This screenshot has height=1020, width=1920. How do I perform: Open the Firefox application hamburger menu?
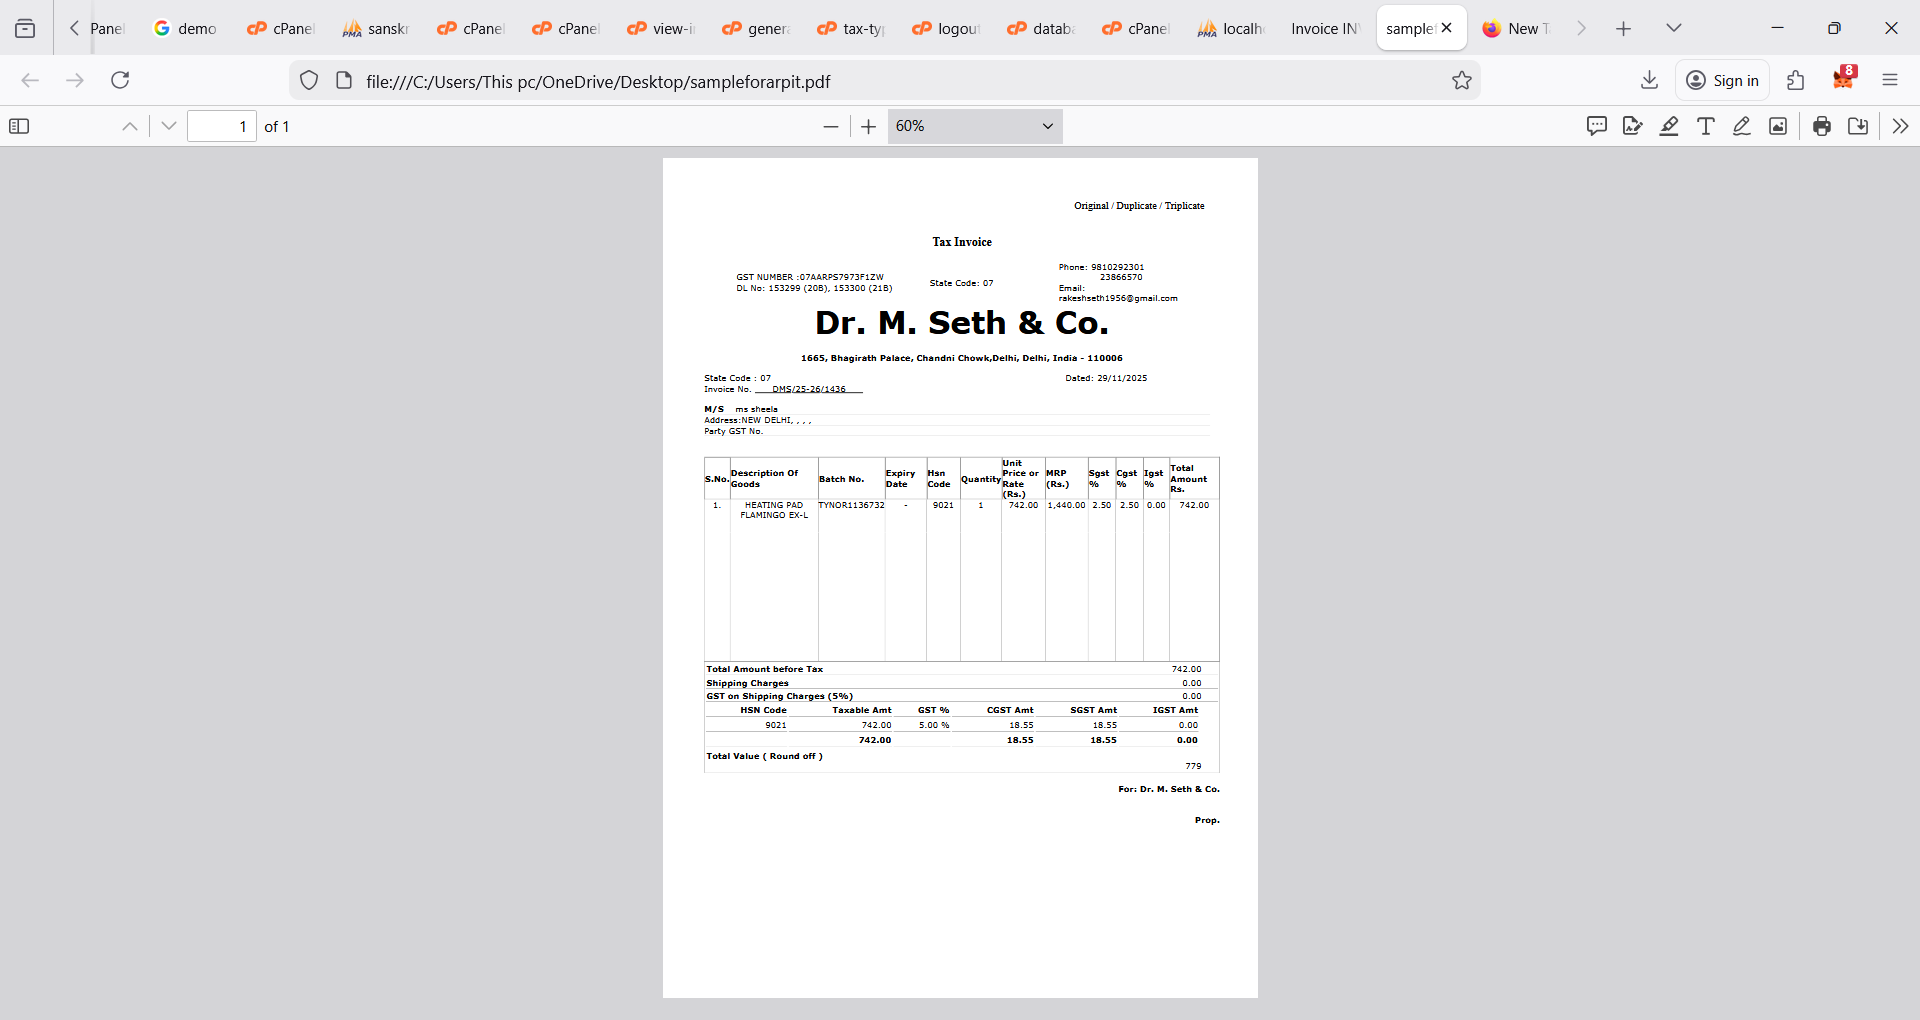(x=1889, y=81)
